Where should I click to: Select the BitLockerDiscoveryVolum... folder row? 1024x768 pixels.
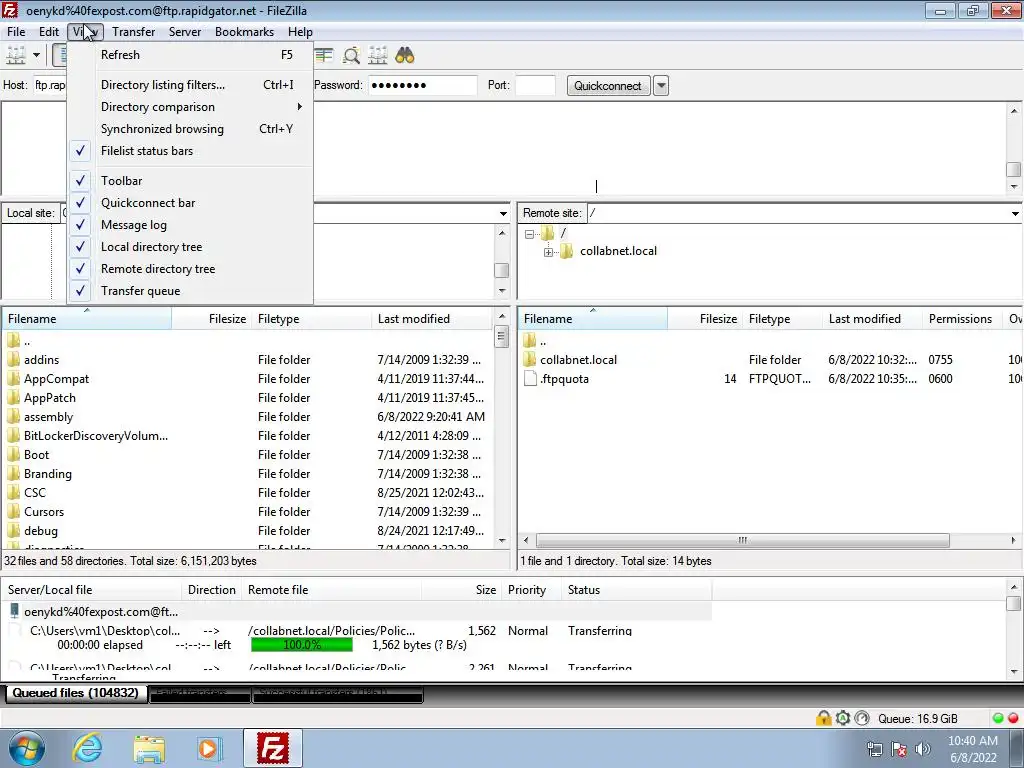pyautogui.click(x=248, y=436)
